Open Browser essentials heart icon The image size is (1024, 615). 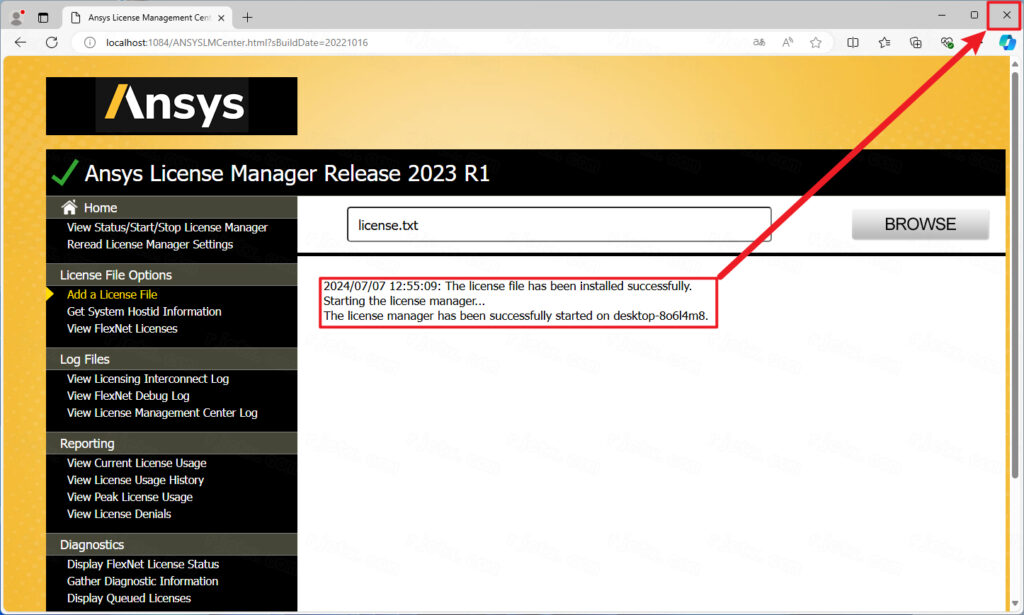947,42
